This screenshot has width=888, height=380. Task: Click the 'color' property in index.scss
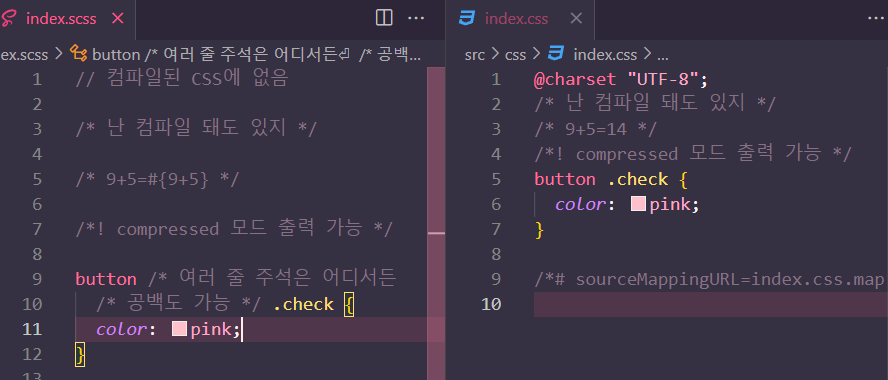coord(122,329)
